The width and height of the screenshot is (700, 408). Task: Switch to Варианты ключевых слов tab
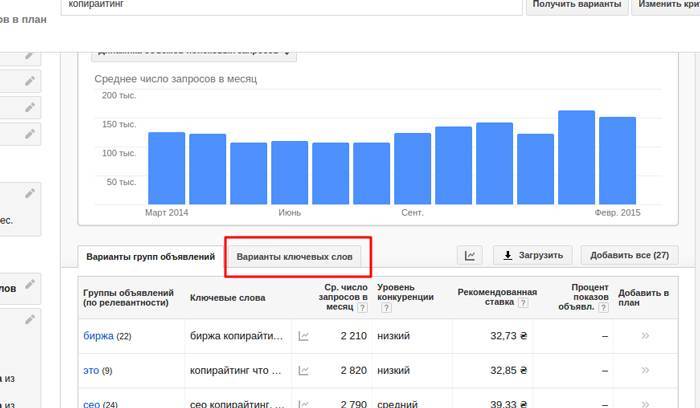pos(294,257)
